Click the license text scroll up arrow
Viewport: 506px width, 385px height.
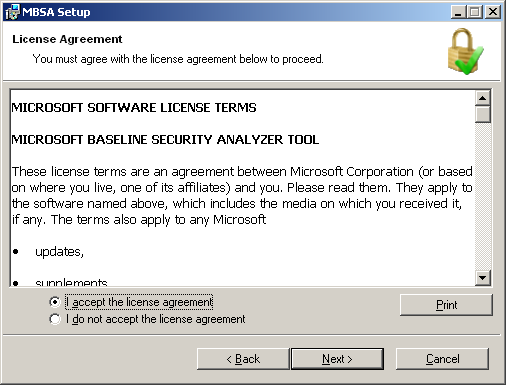(x=483, y=98)
